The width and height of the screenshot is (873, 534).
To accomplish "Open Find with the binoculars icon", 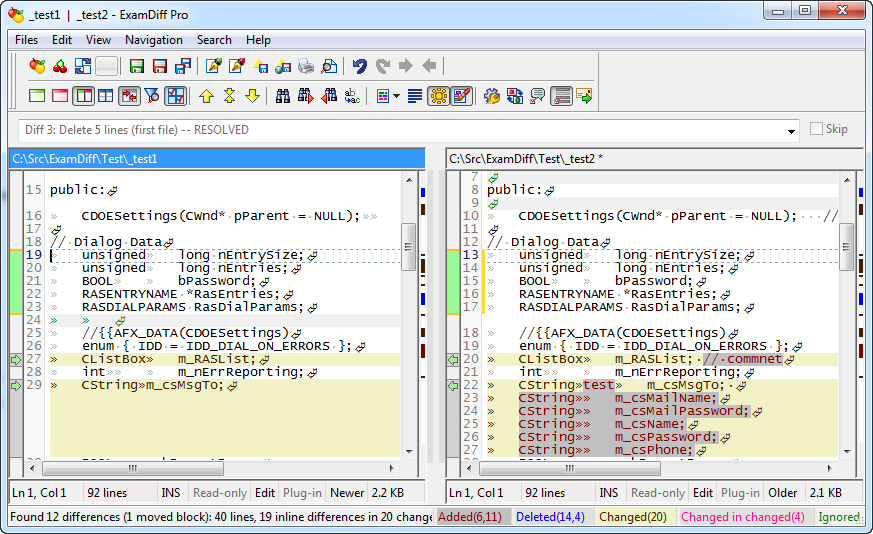I will tap(283, 96).
